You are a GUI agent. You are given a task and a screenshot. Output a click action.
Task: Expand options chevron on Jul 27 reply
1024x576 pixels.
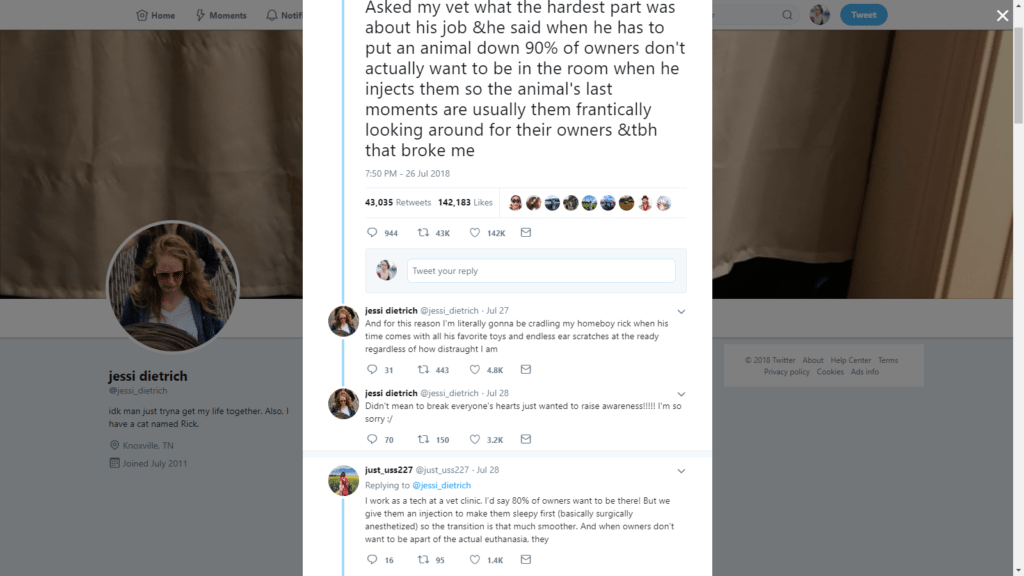coord(681,311)
